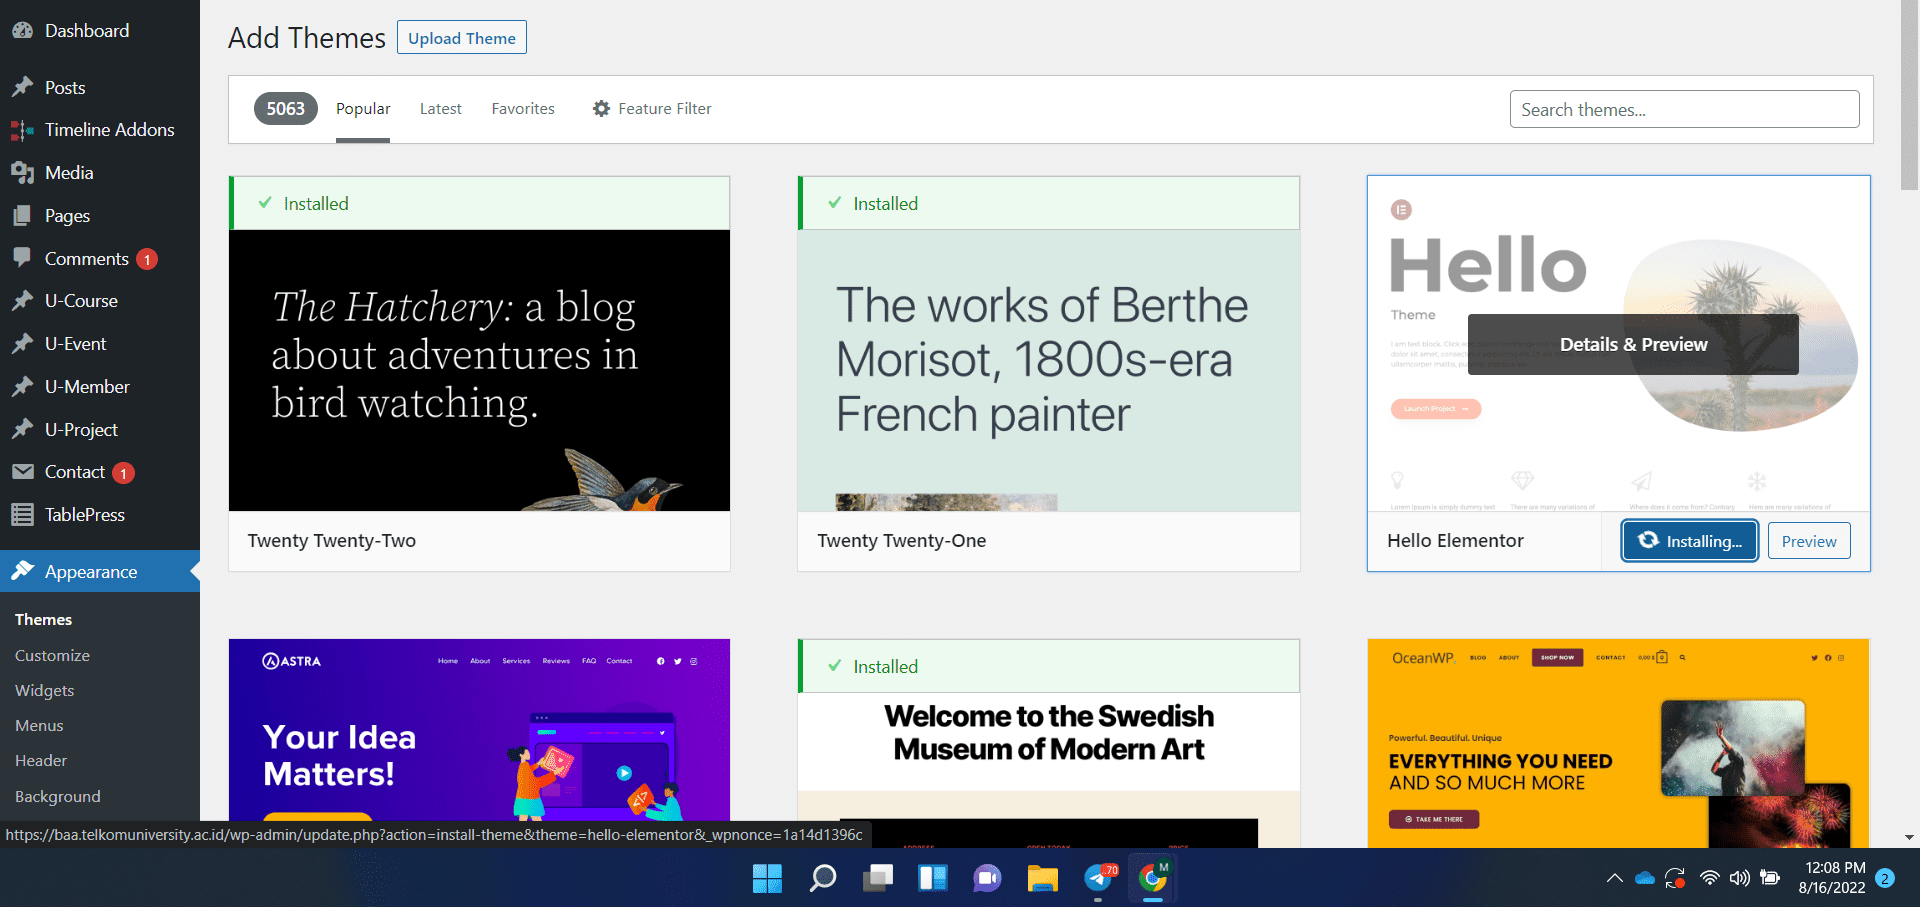Open Teams chat icon in taskbar

coord(987,878)
